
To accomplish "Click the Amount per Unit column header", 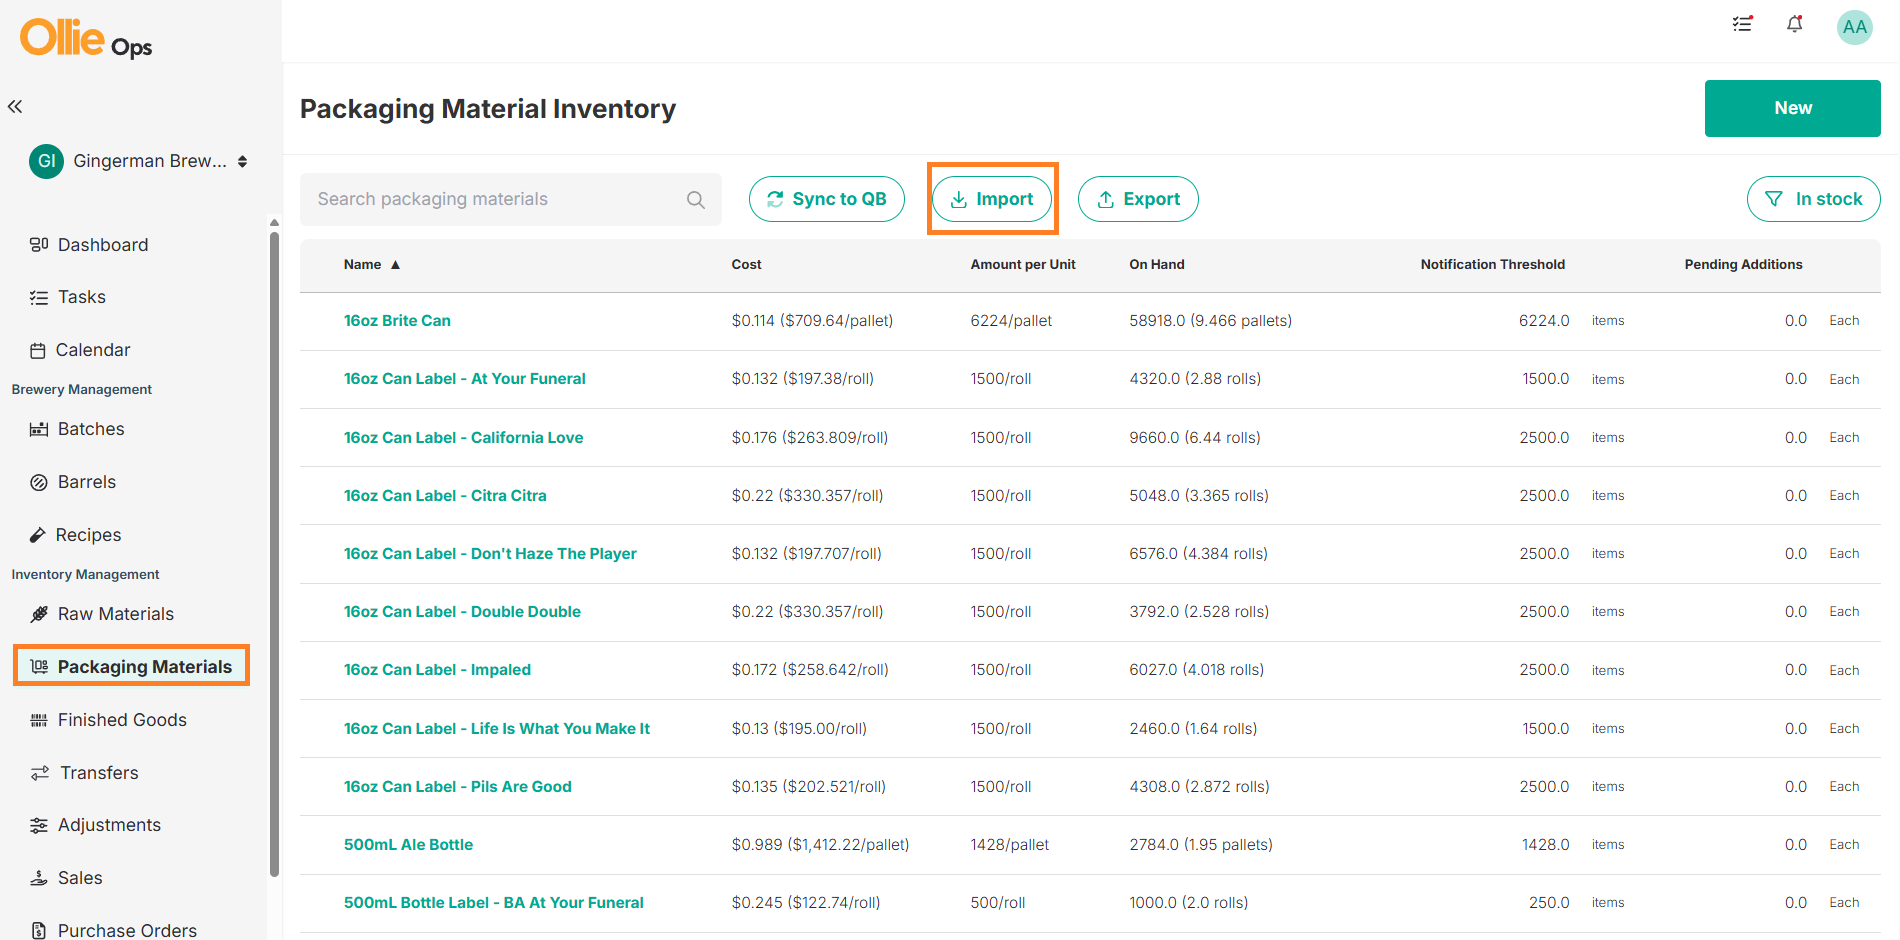I will click(x=1022, y=265).
